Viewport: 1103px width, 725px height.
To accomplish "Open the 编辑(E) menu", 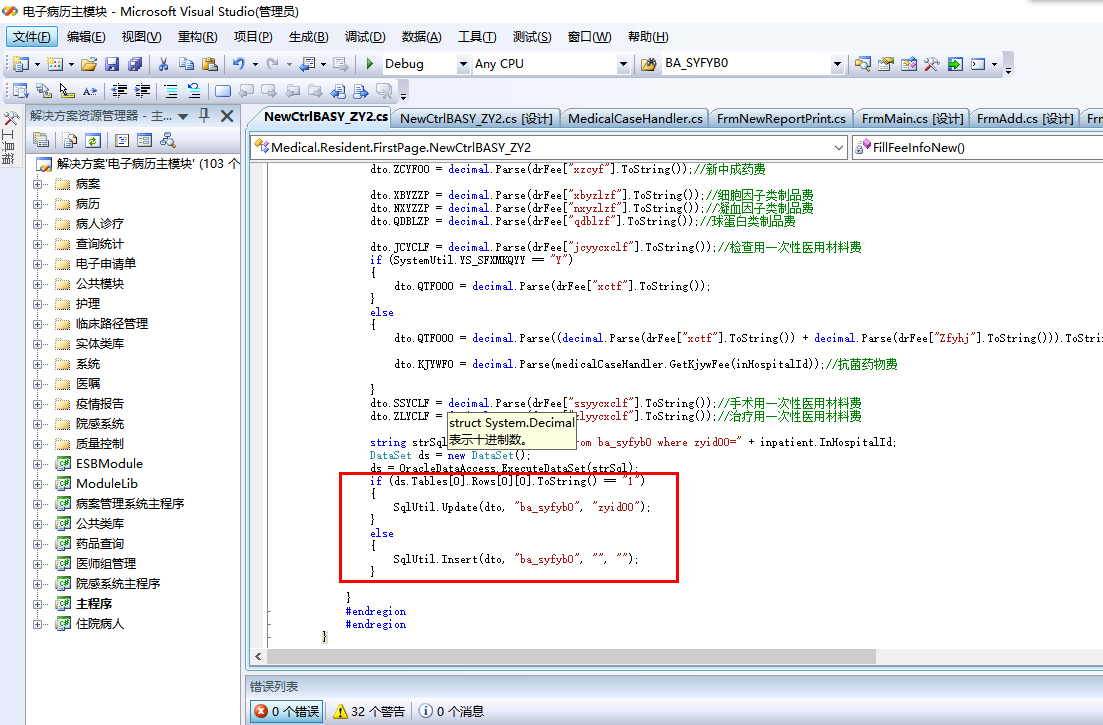I will coord(86,37).
